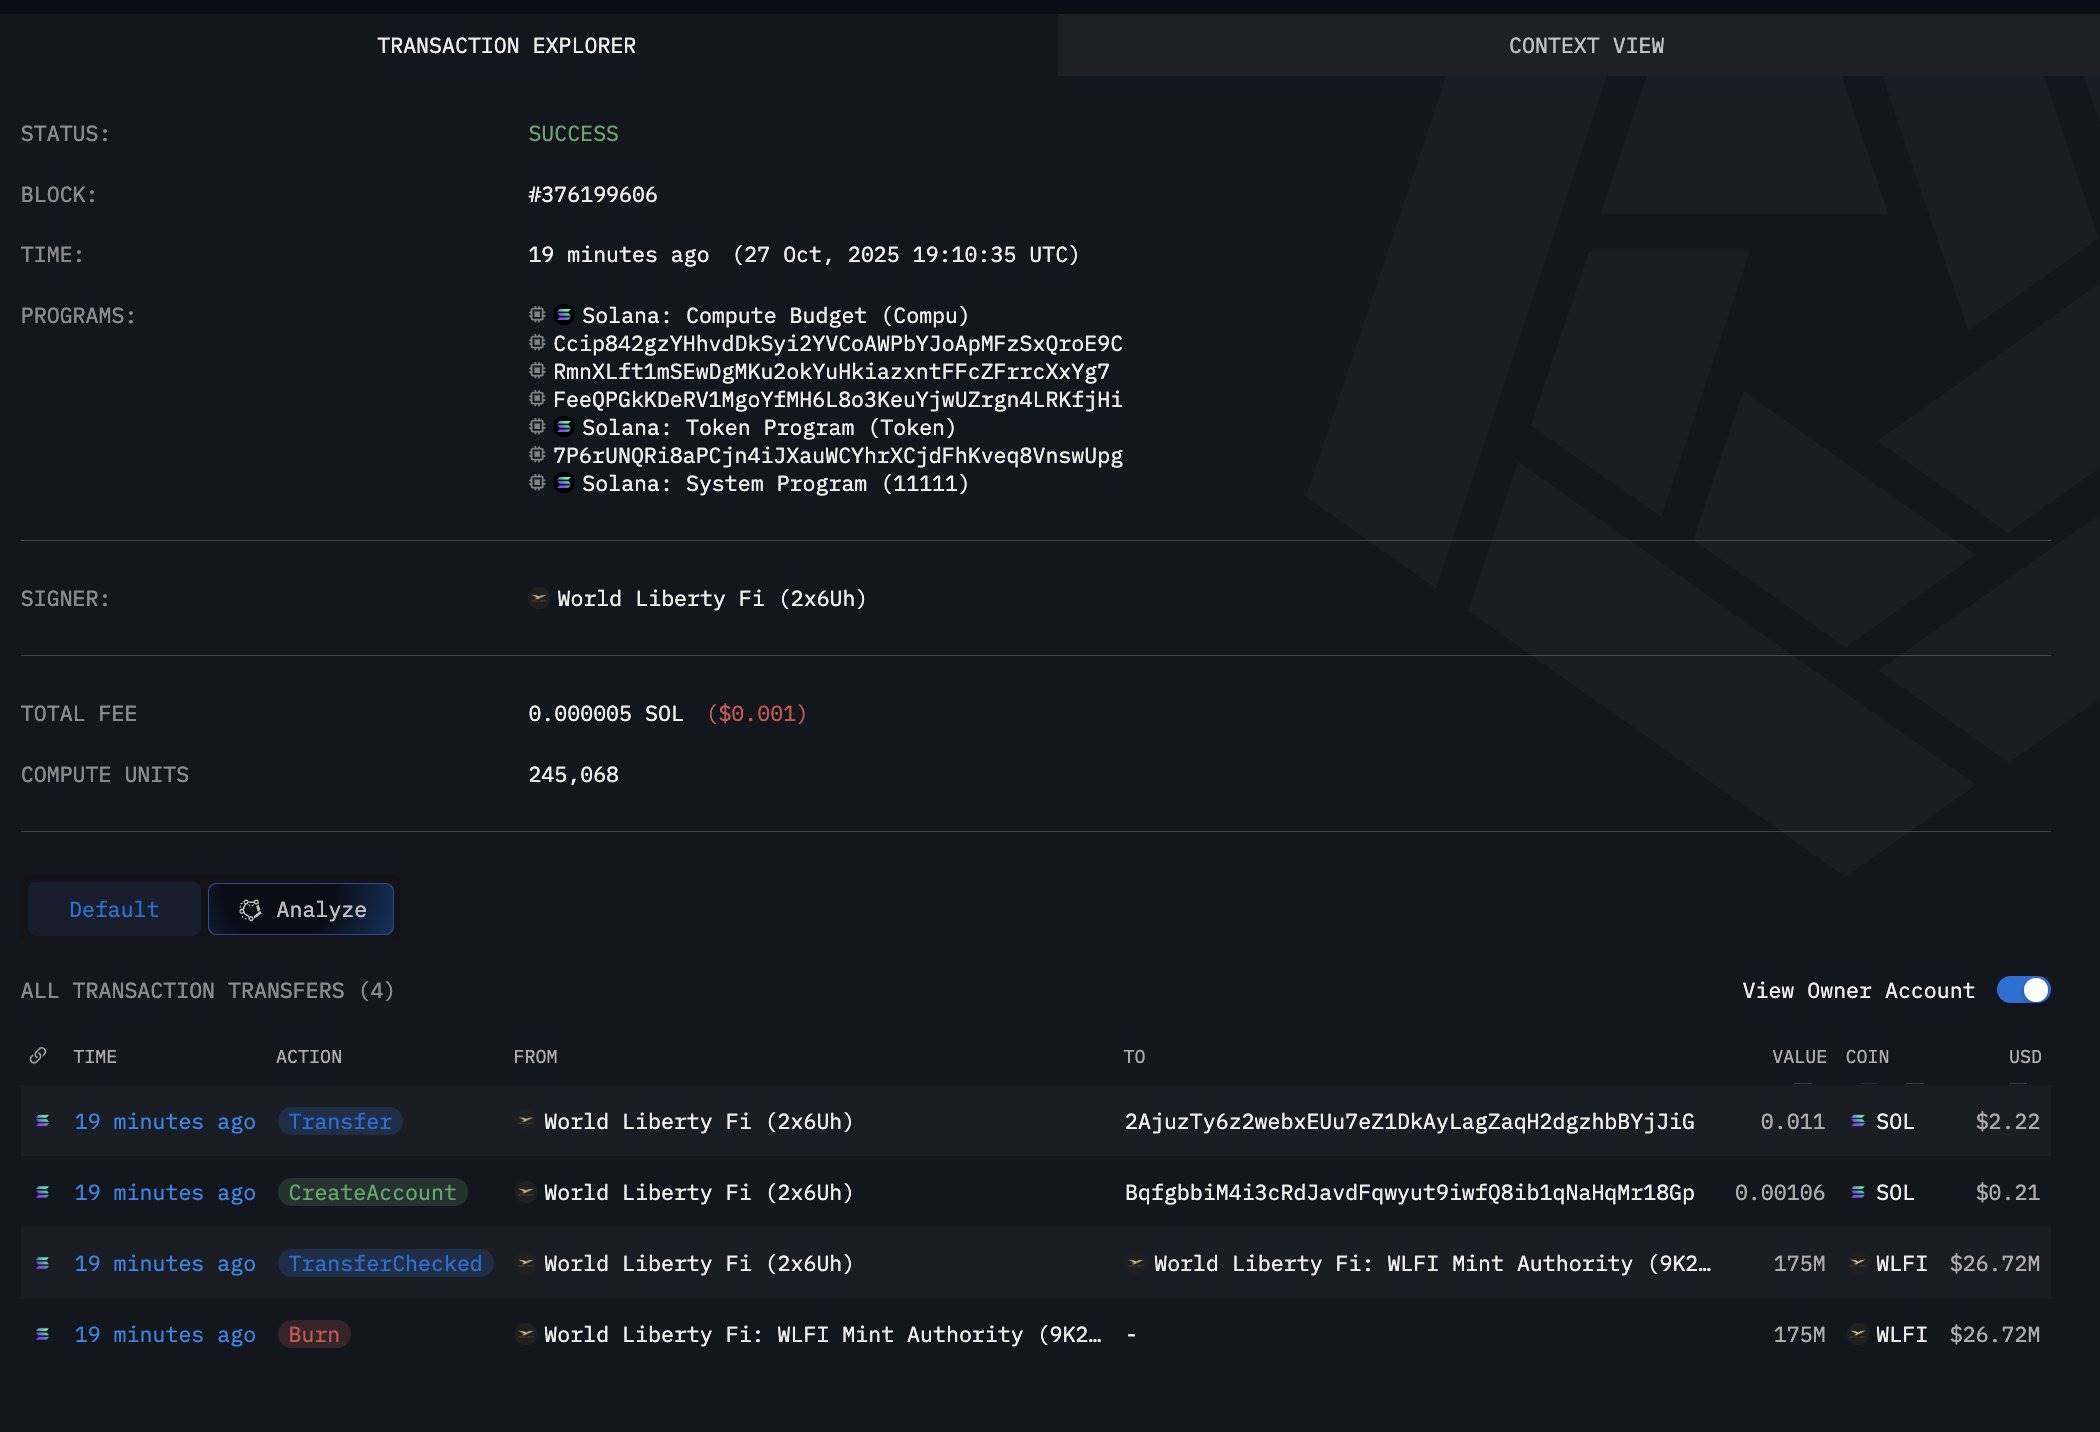Screen dimensions: 2100x1432
Task: Click the Analyze button's sparkle icon
Action: (250, 910)
